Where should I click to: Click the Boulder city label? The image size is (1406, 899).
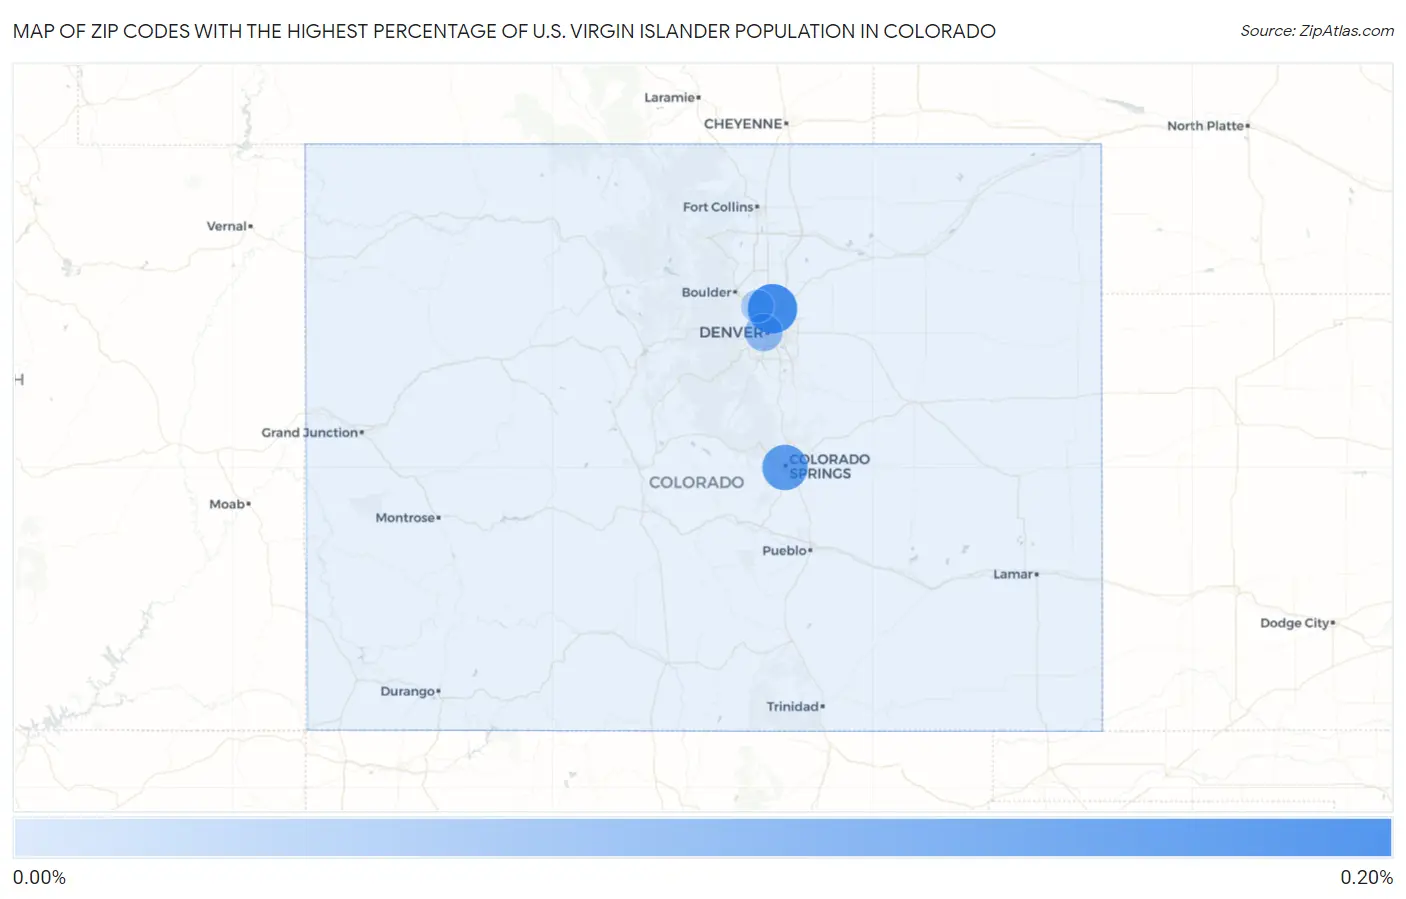[x=707, y=292]
